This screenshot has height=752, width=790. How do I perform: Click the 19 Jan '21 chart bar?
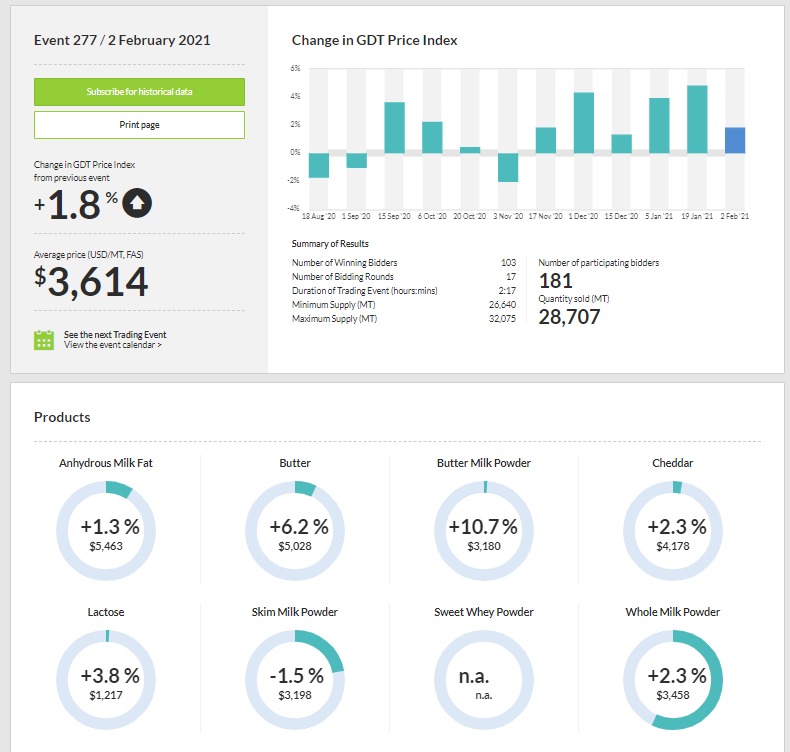click(697, 119)
